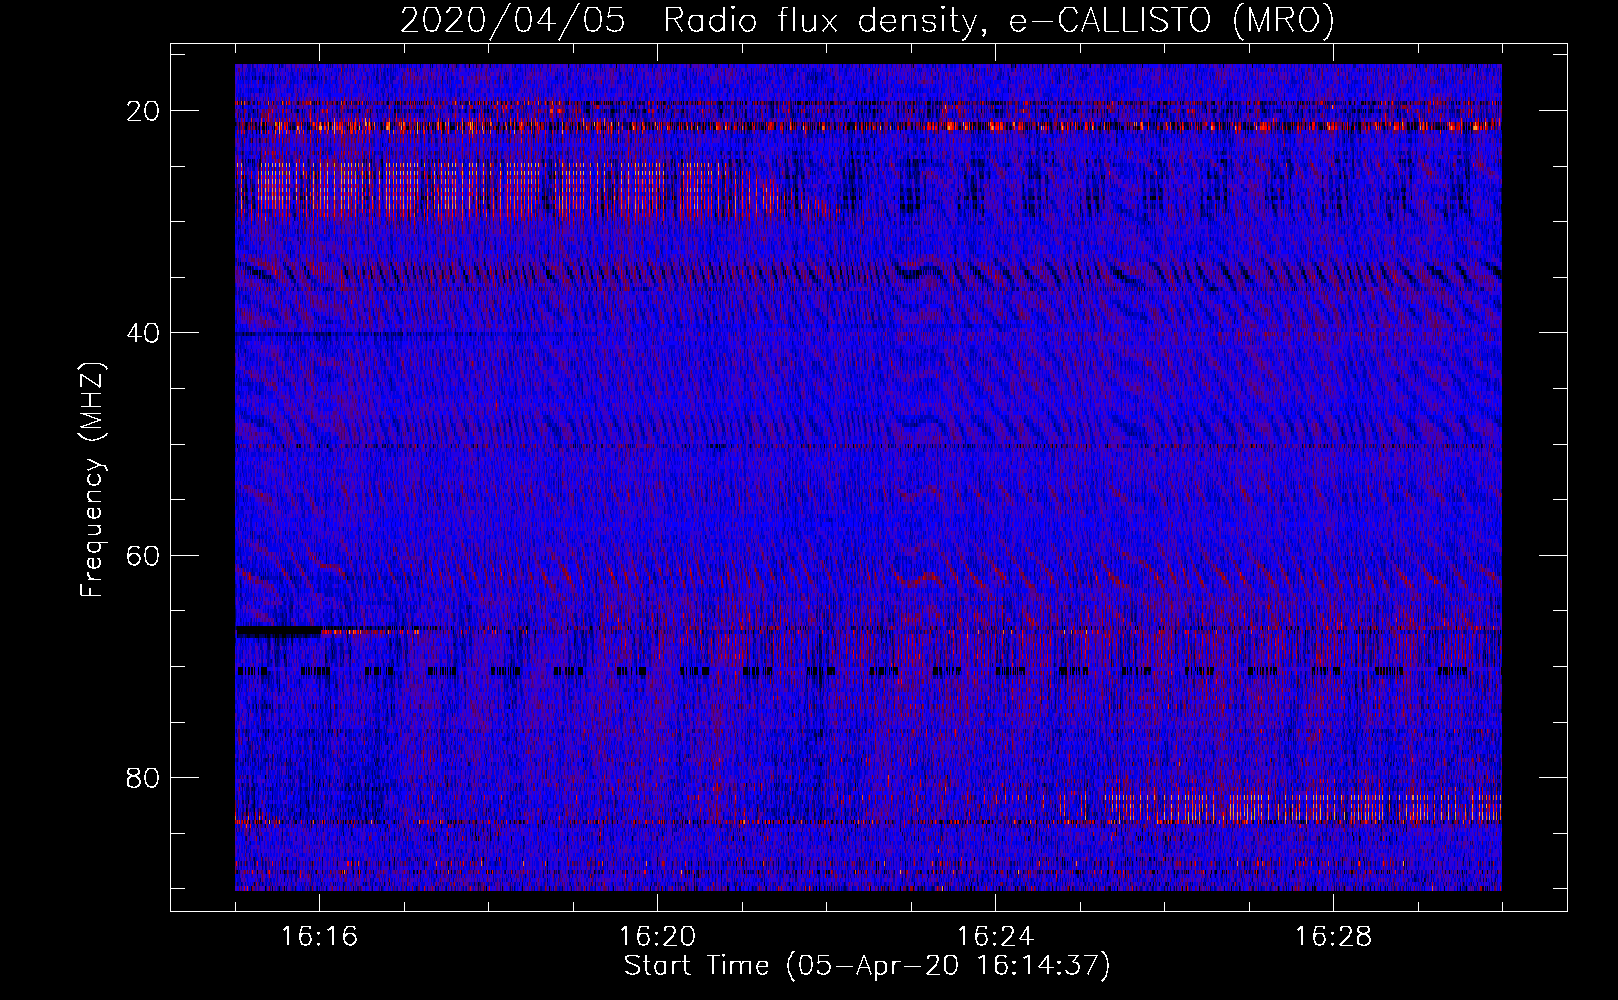Click the frequency tick label 20
Screen dimensions: 1618x1000
pos(144,111)
